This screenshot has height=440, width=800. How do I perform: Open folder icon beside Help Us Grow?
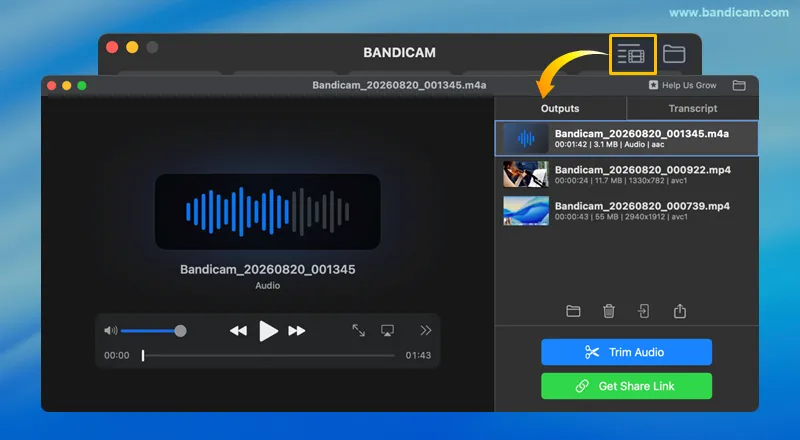(739, 85)
